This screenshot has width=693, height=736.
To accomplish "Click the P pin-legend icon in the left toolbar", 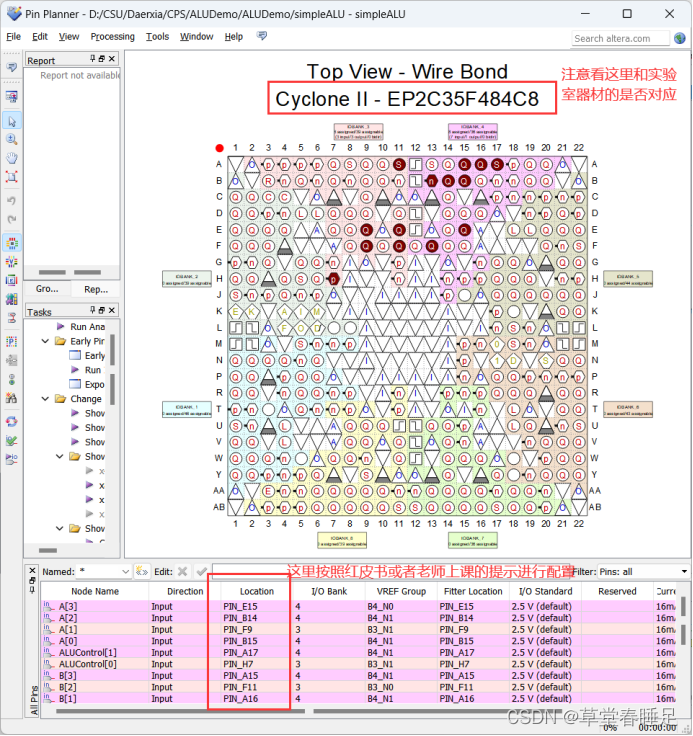I will pos(12,342).
